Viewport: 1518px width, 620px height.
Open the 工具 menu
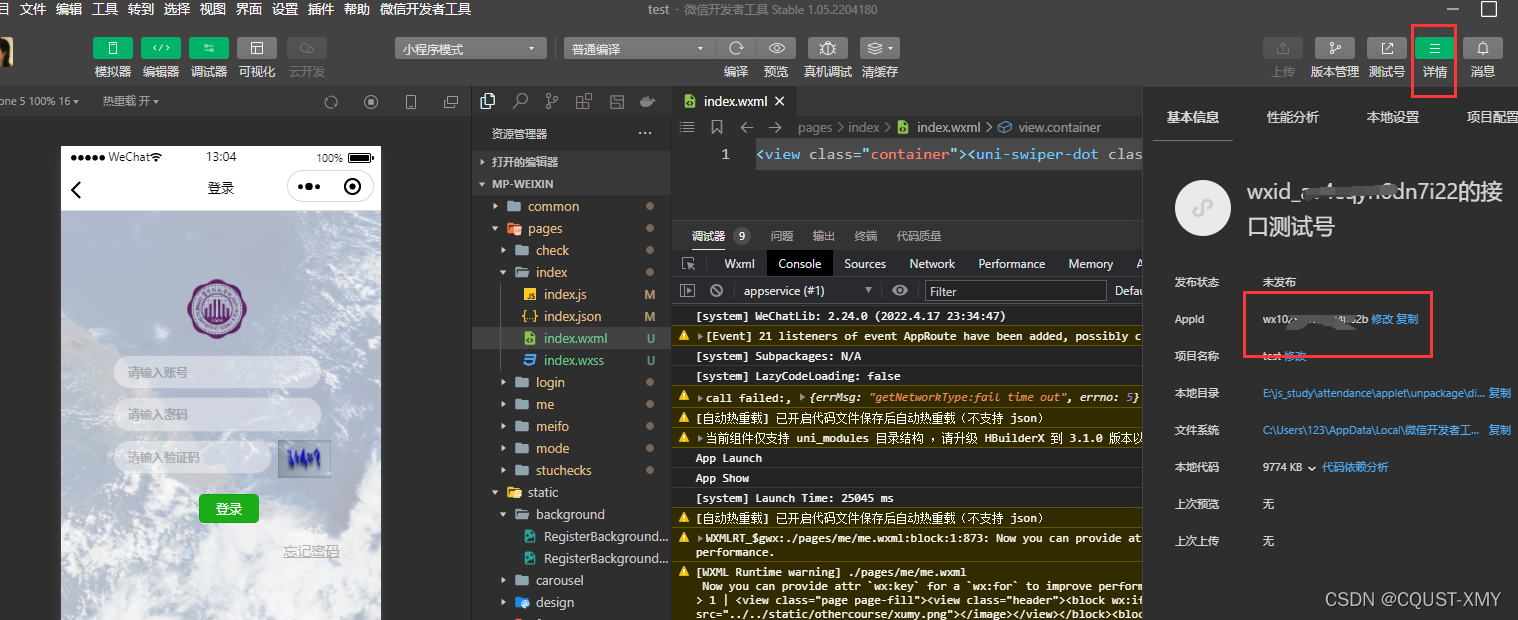pos(105,9)
